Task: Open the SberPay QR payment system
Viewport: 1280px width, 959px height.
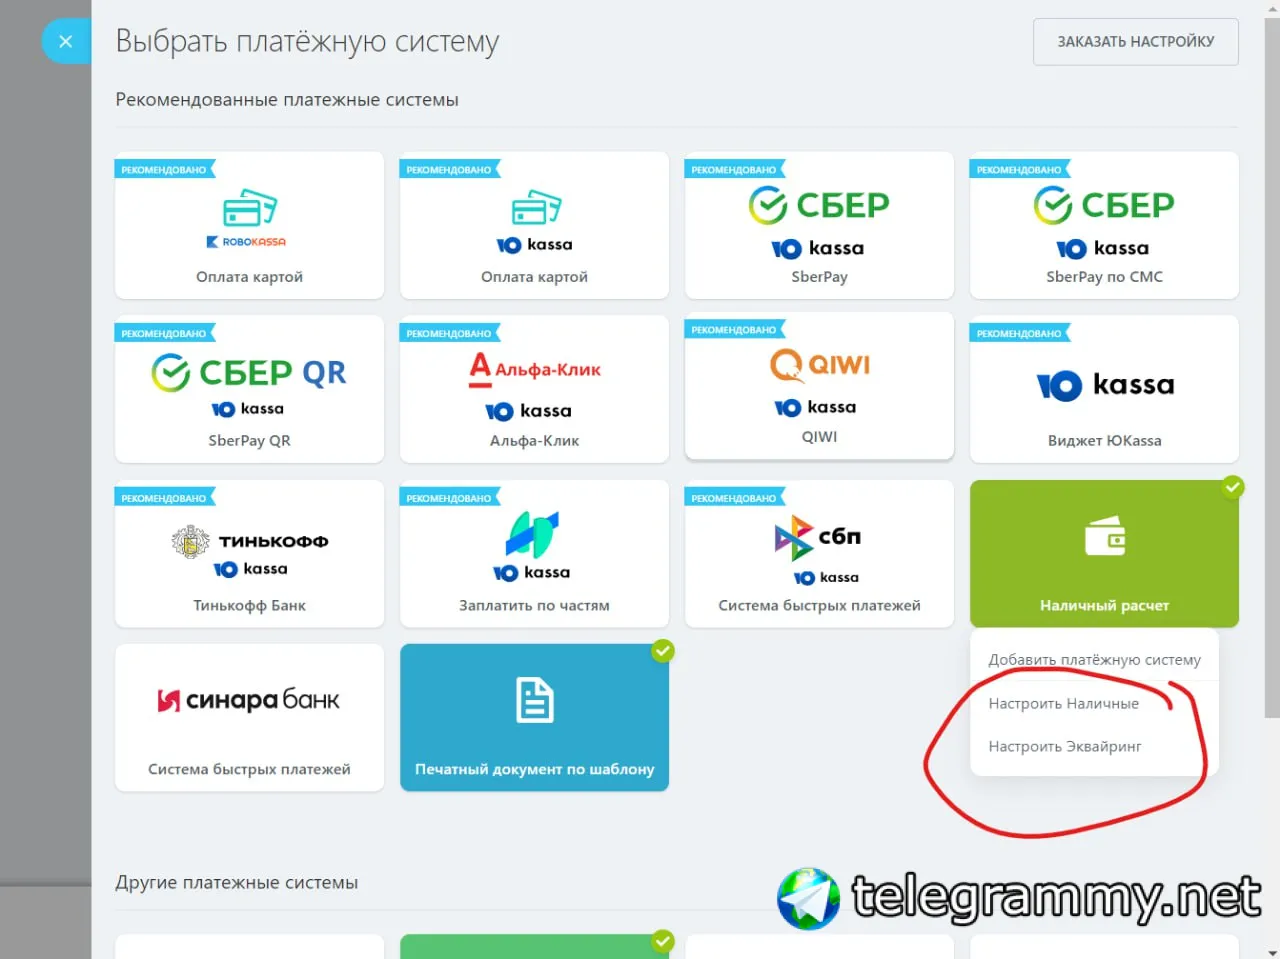Action: (x=249, y=389)
